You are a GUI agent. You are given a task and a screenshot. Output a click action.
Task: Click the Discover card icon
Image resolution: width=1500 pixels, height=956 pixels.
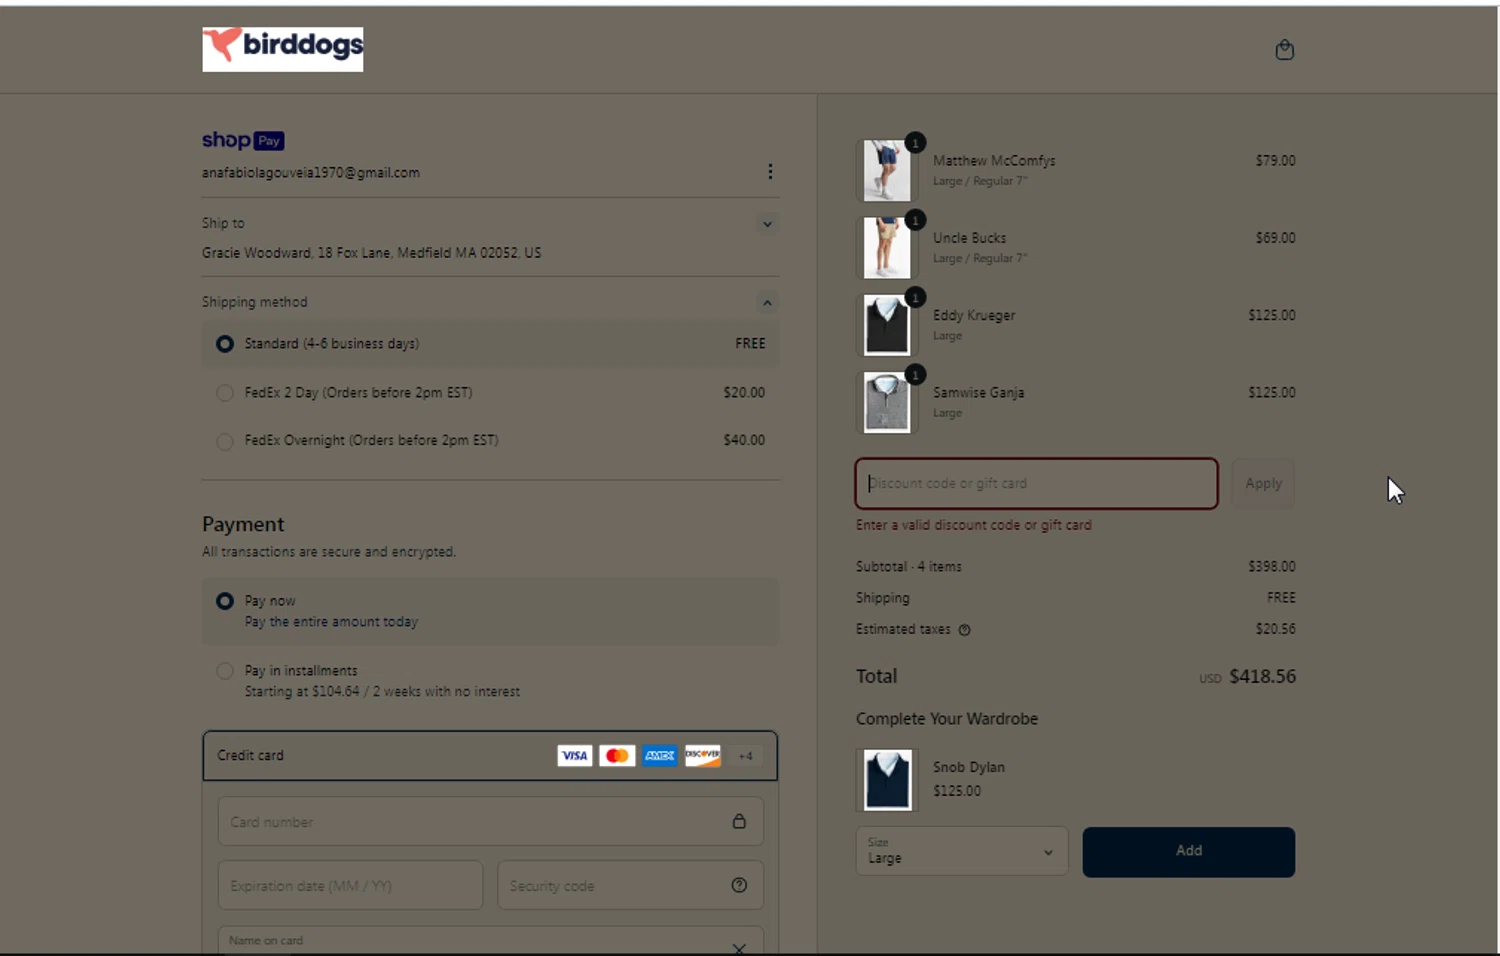point(703,756)
